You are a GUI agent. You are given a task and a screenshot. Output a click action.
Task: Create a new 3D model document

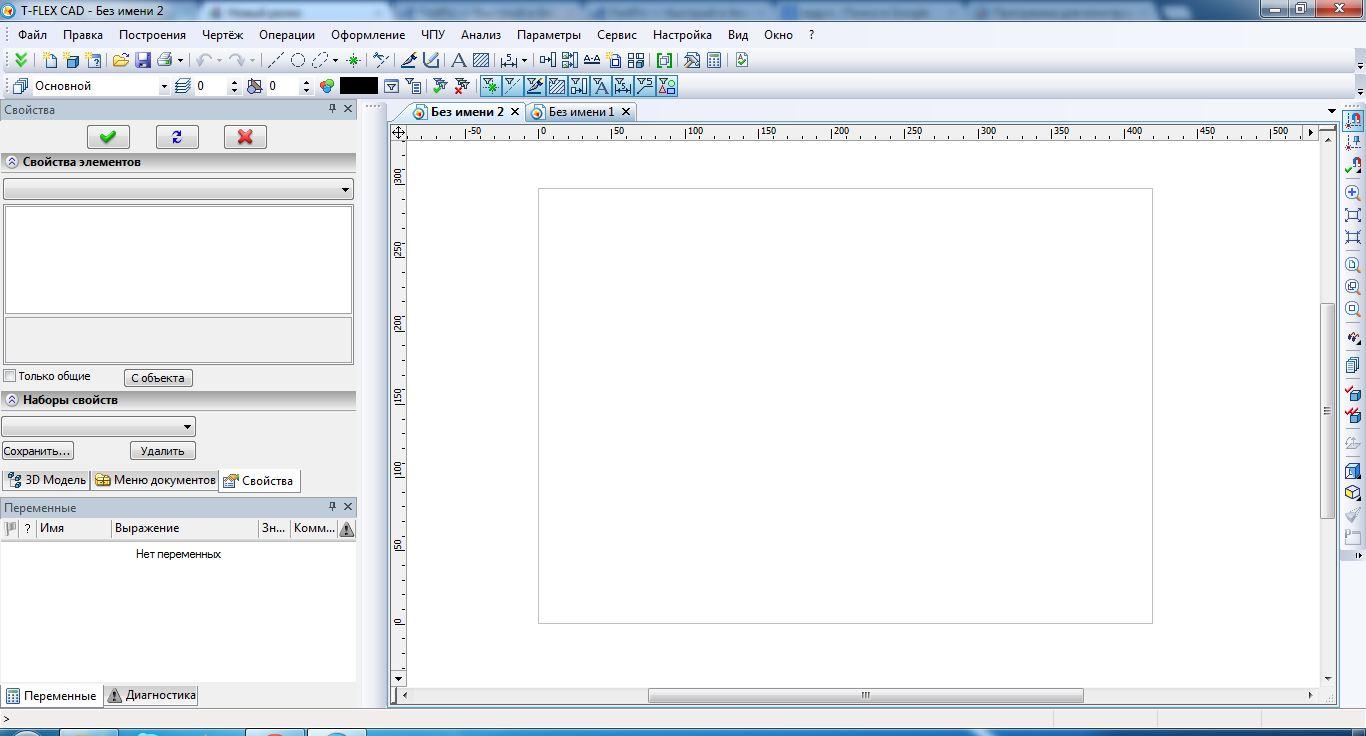click(x=72, y=60)
